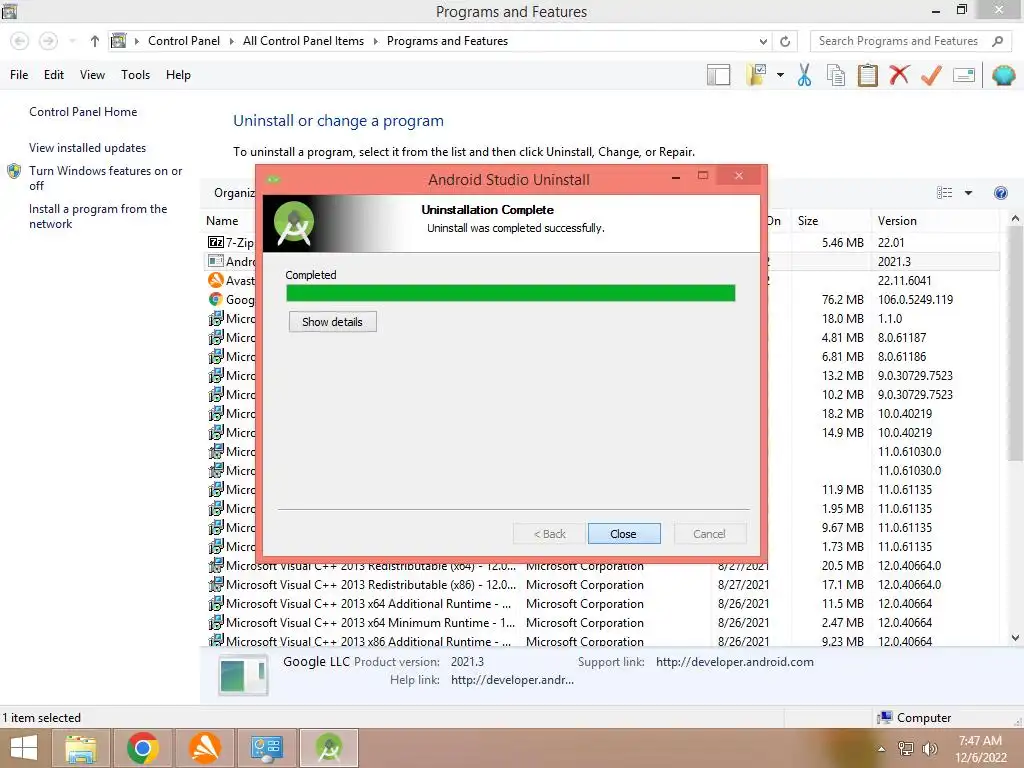This screenshot has width=1024, height=768.
Task: Open Control Panel taskbar icon
Action: pos(266,748)
